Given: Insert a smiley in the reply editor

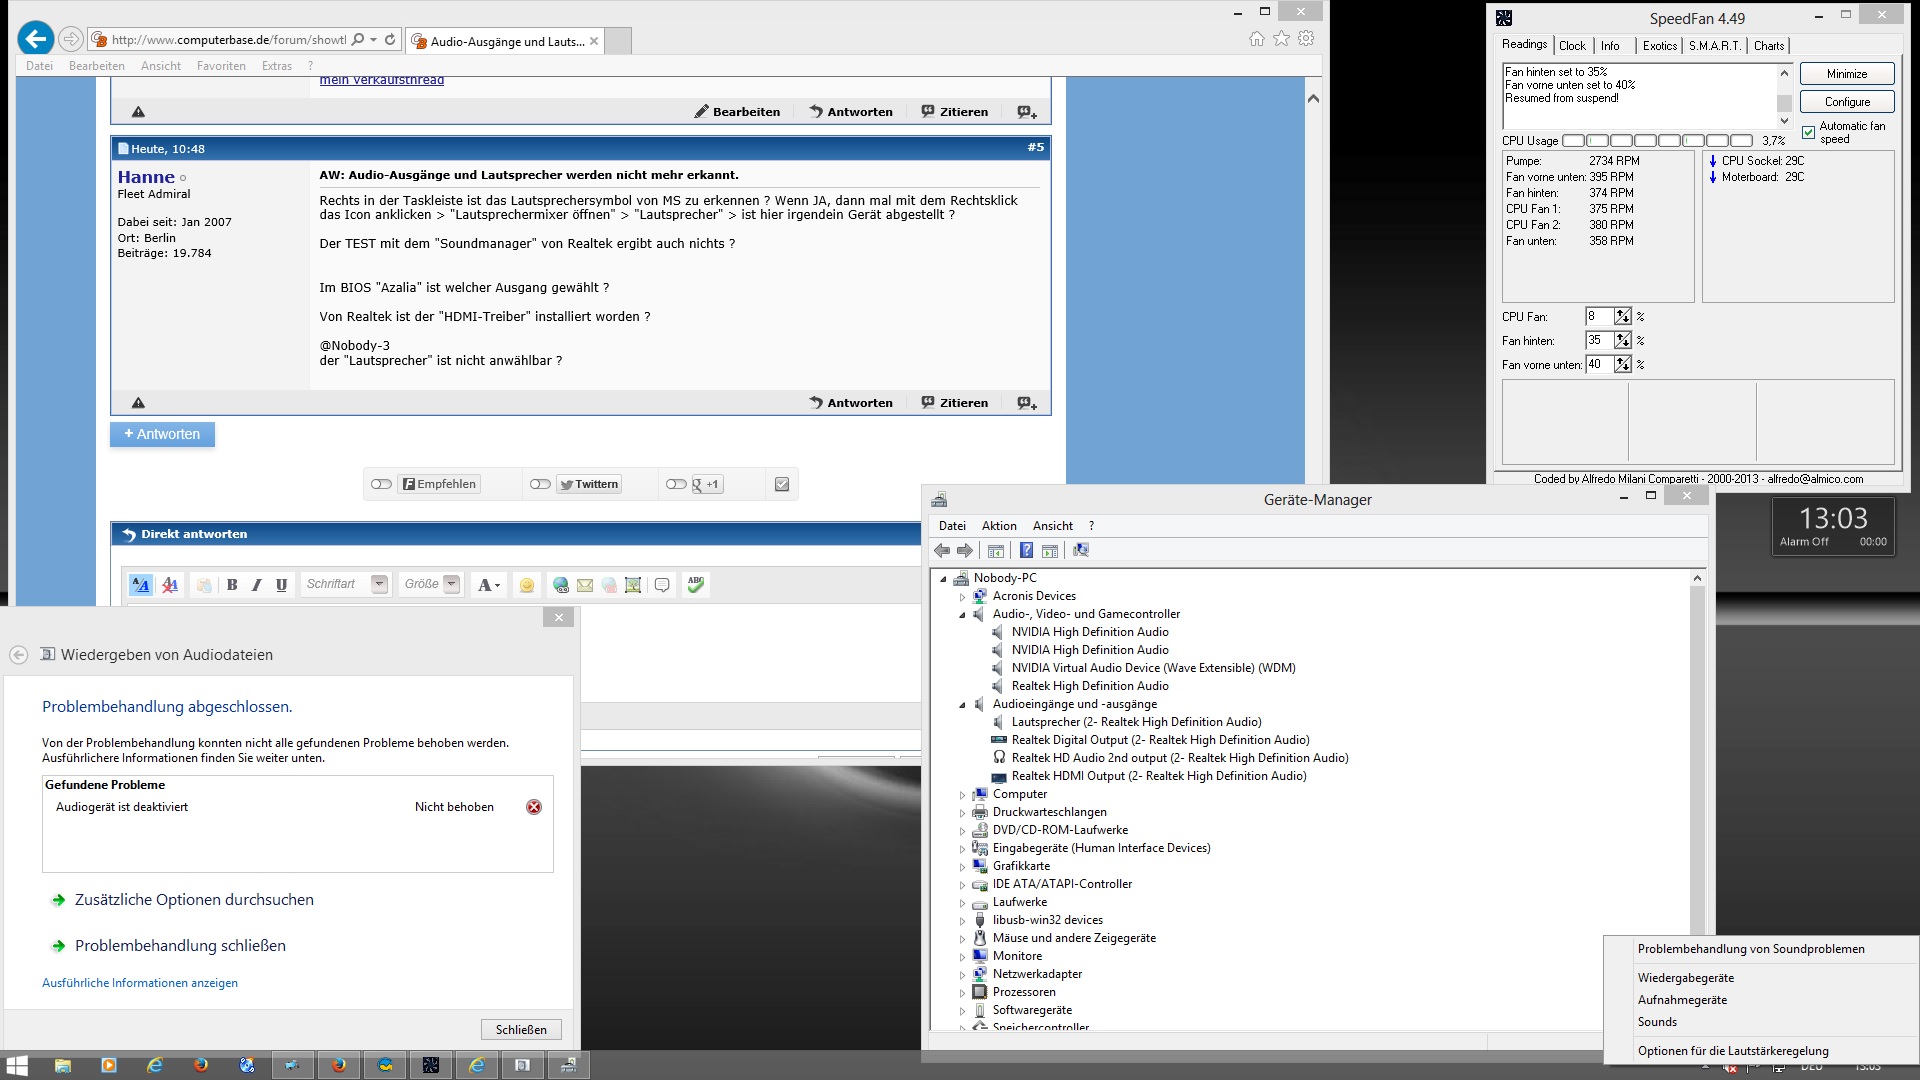Looking at the screenshot, I should [527, 585].
